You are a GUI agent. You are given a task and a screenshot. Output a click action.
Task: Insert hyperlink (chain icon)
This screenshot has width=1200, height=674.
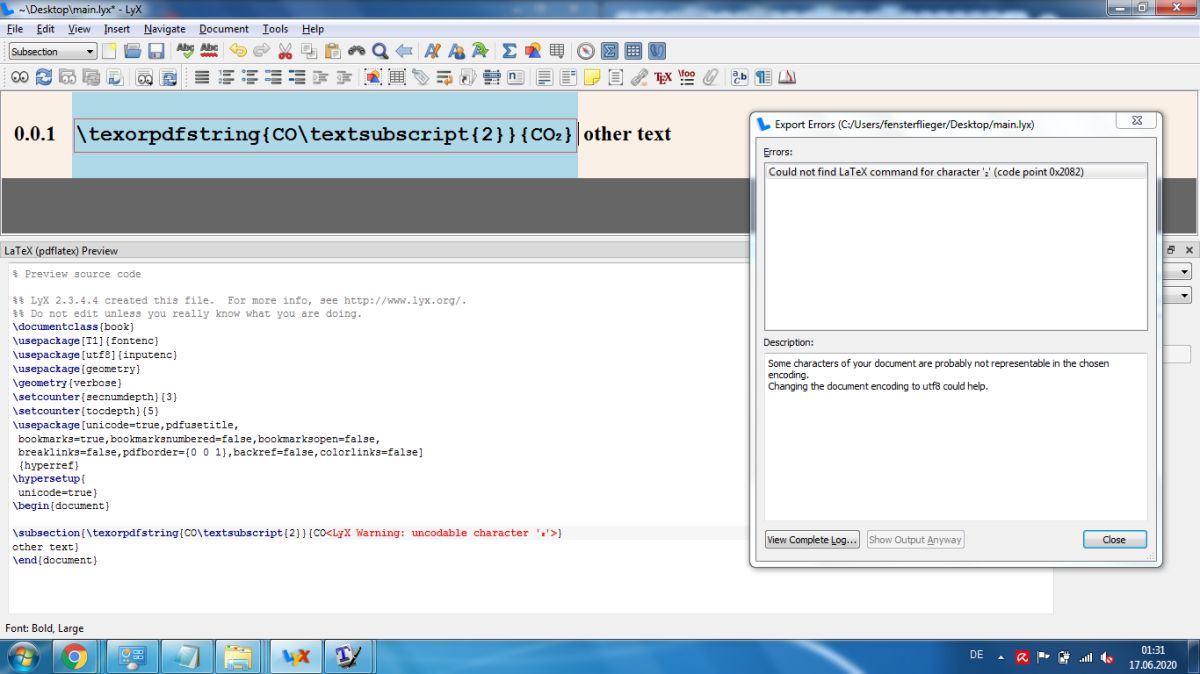point(638,77)
